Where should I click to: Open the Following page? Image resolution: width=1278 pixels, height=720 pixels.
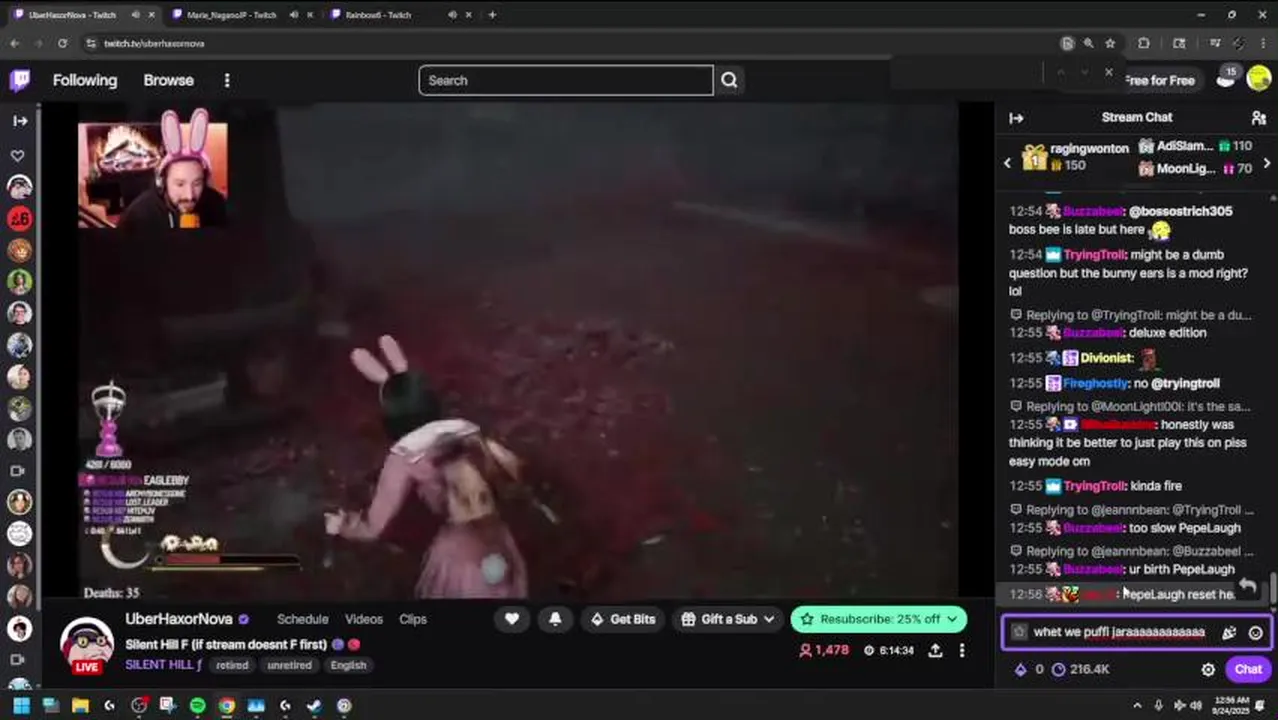point(85,80)
